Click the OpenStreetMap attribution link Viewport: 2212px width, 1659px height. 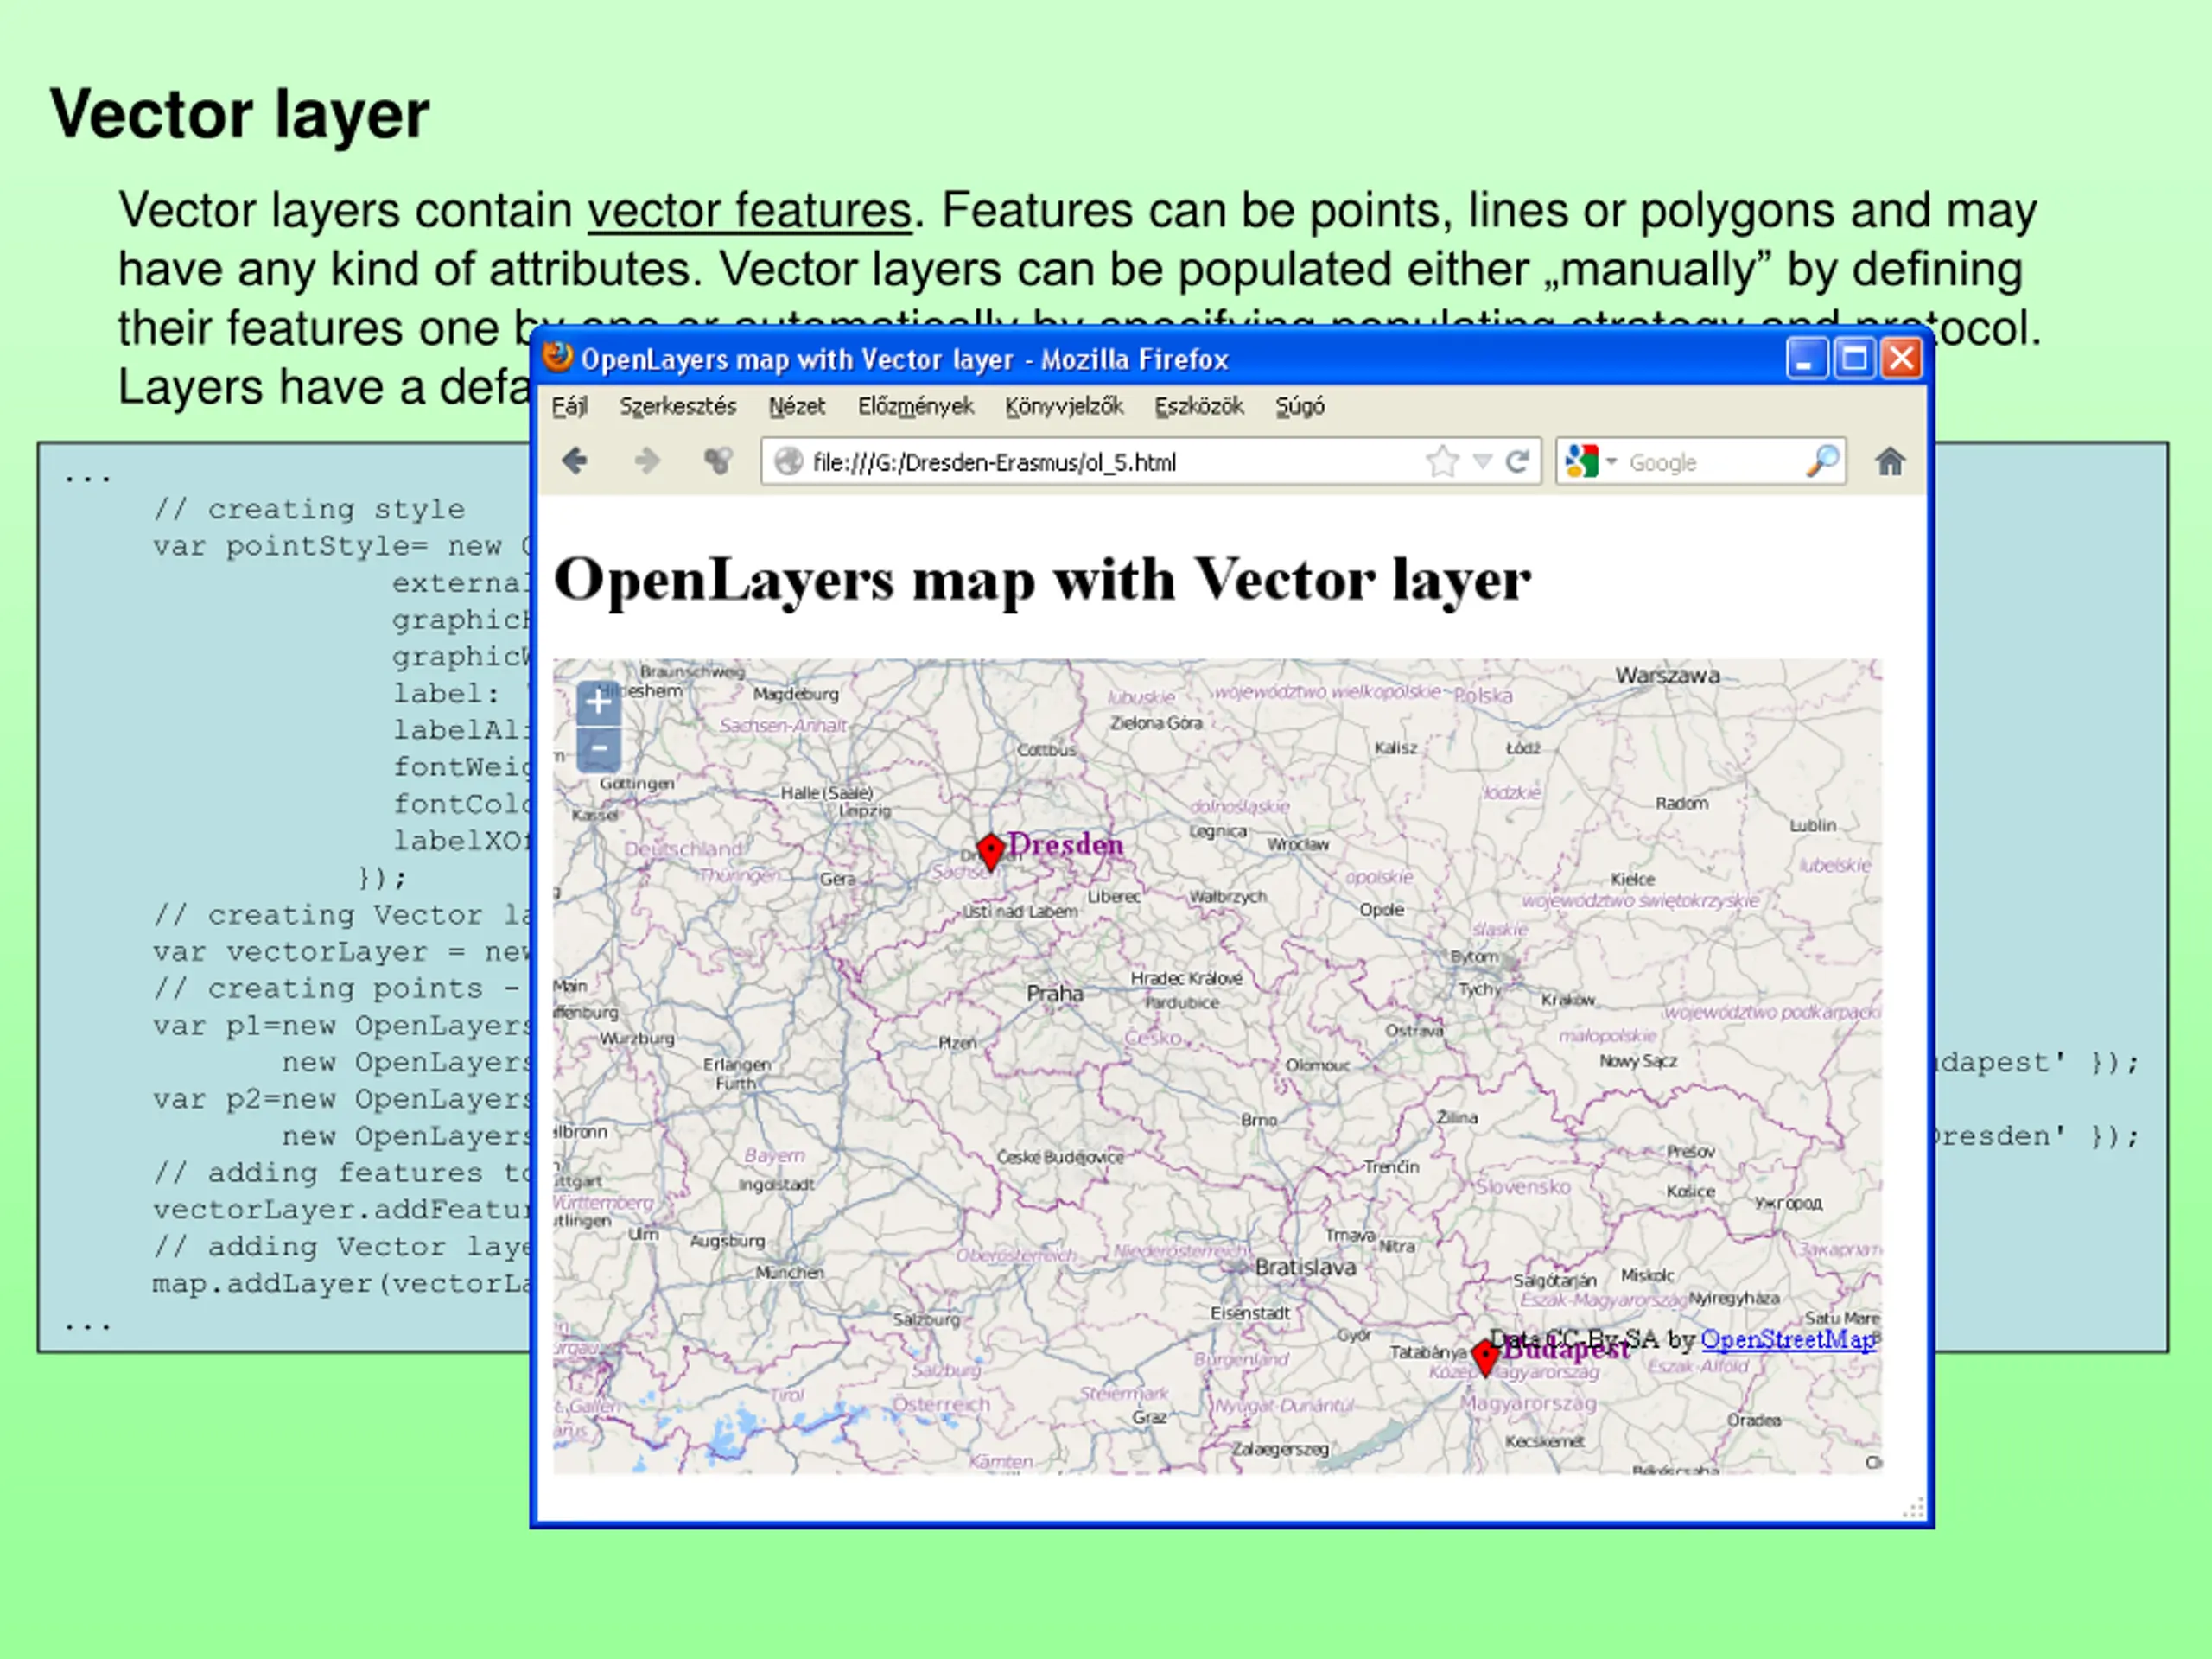pyautogui.click(x=1788, y=1339)
